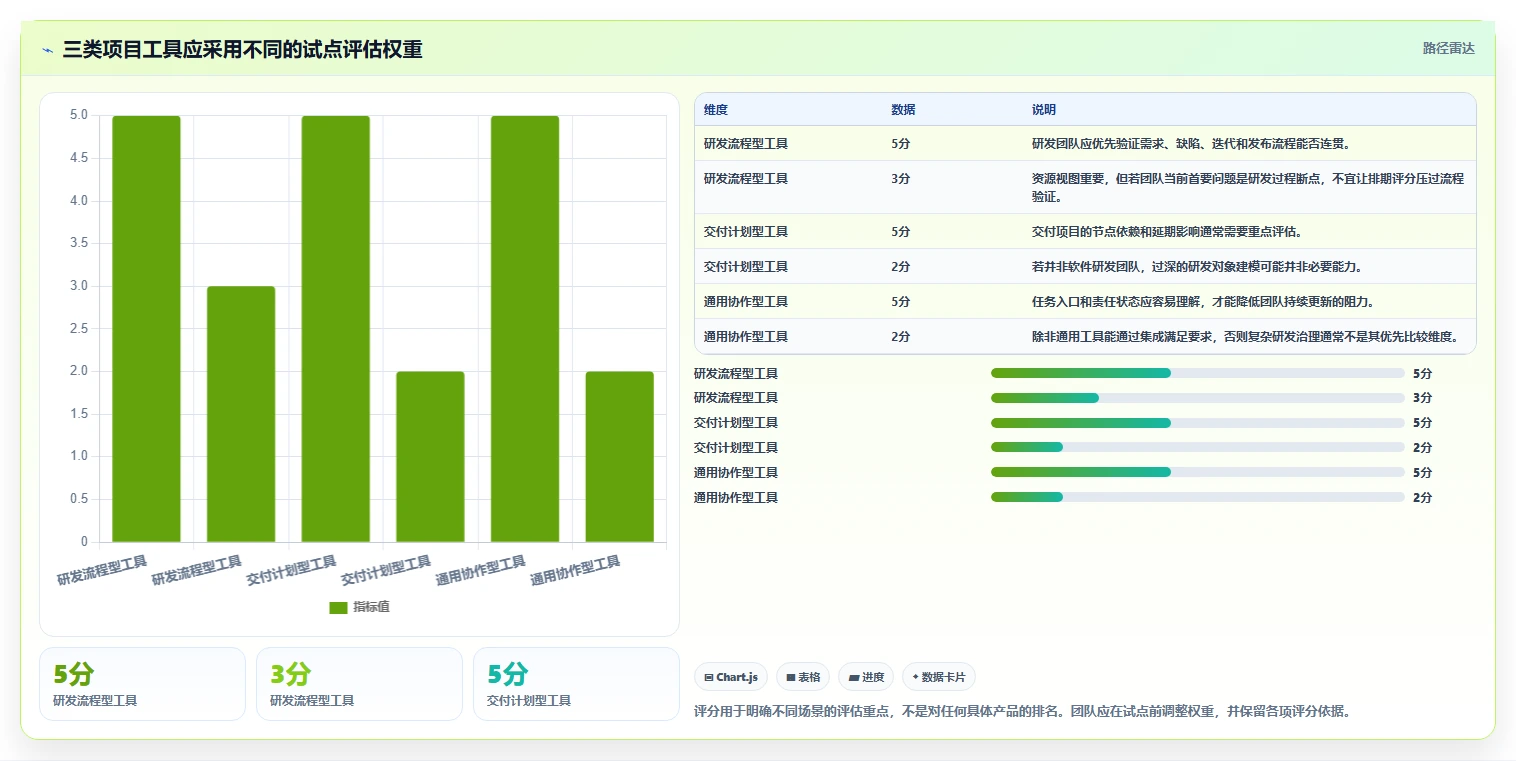Select the table row starting 除非通用工具能通过集成

pyautogui.click(x=1085, y=336)
